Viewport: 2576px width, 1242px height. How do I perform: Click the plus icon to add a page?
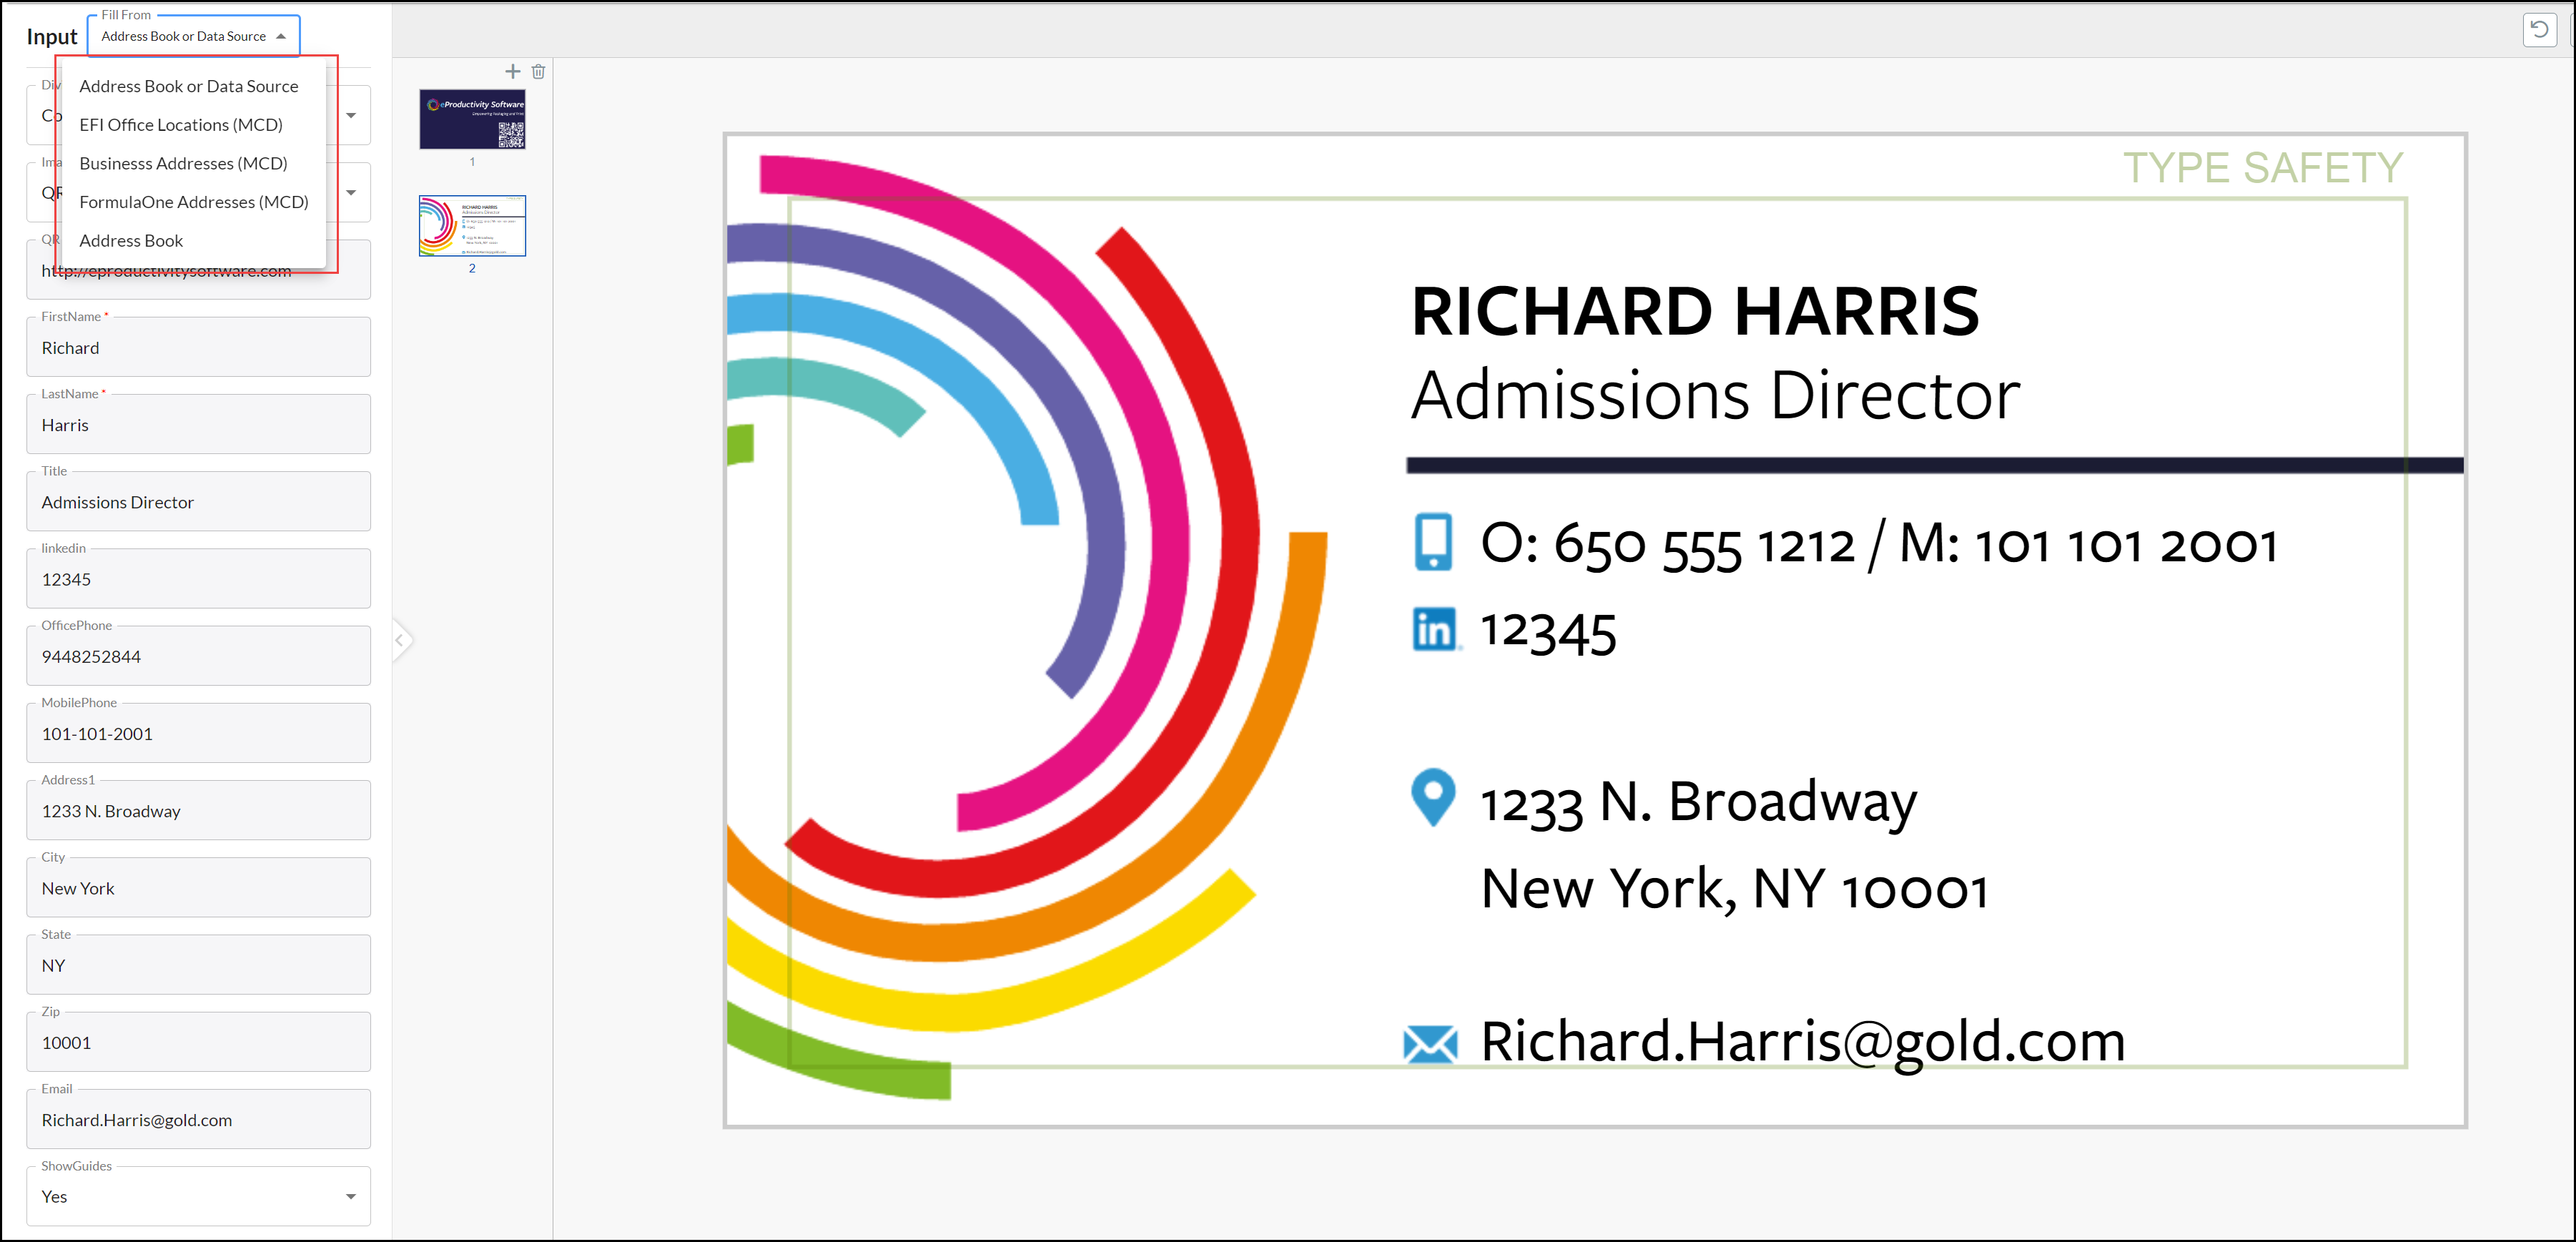[512, 71]
